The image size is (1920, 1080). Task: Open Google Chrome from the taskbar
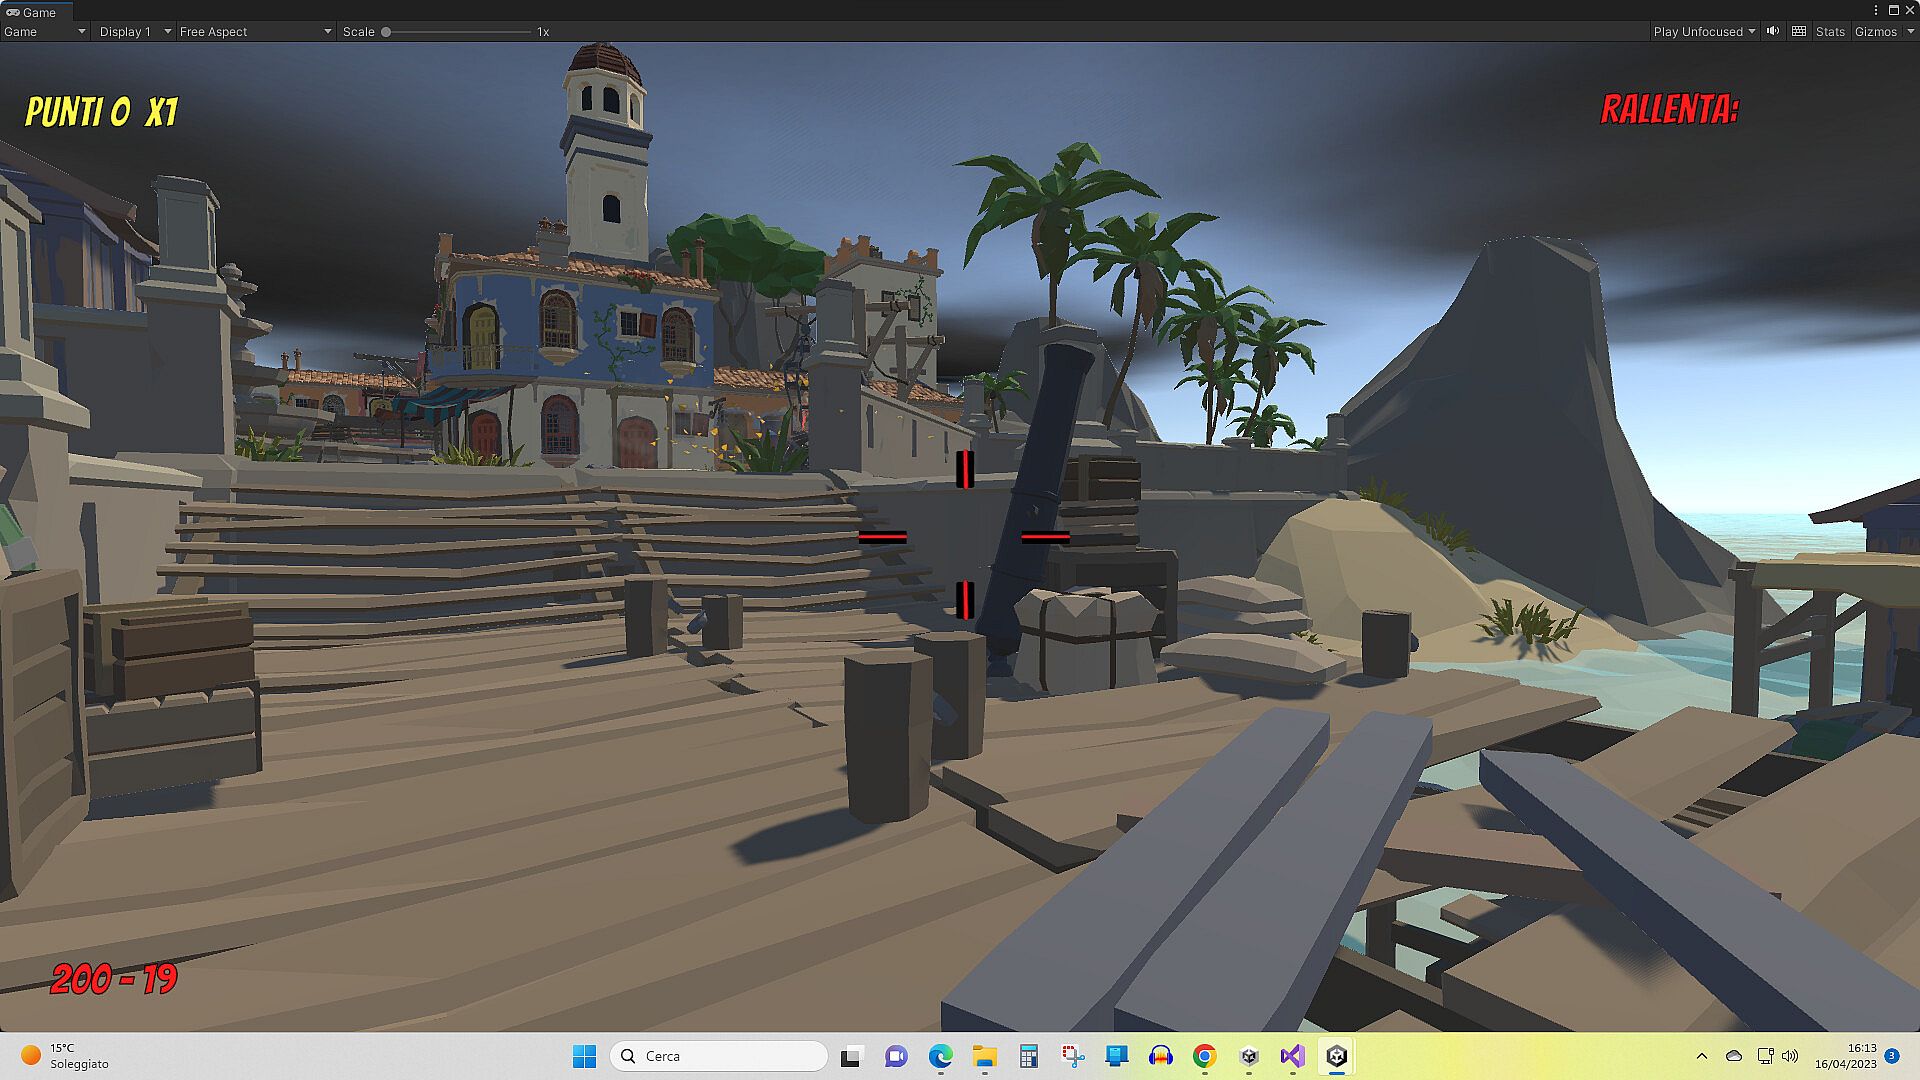coord(1205,1056)
